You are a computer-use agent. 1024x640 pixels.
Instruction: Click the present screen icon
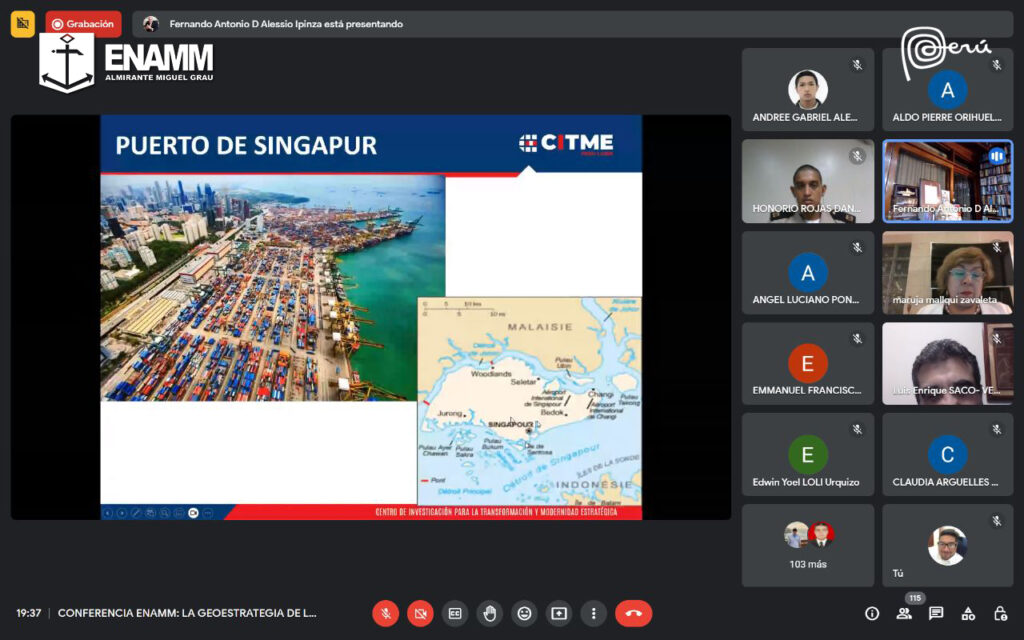coord(558,613)
